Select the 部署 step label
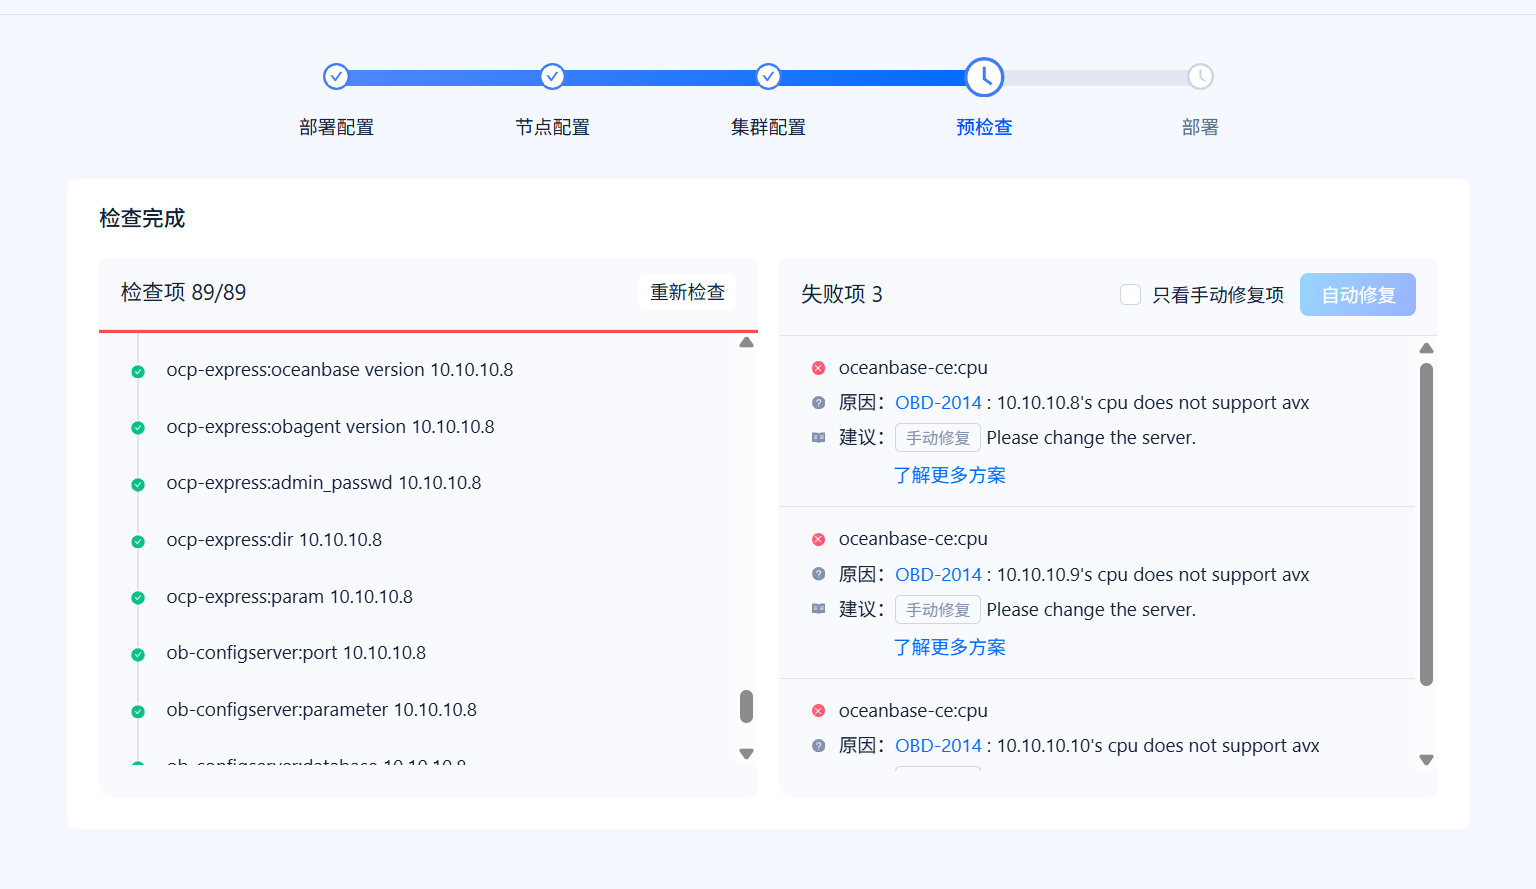1536x889 pixels. (x=1200, y=127)
